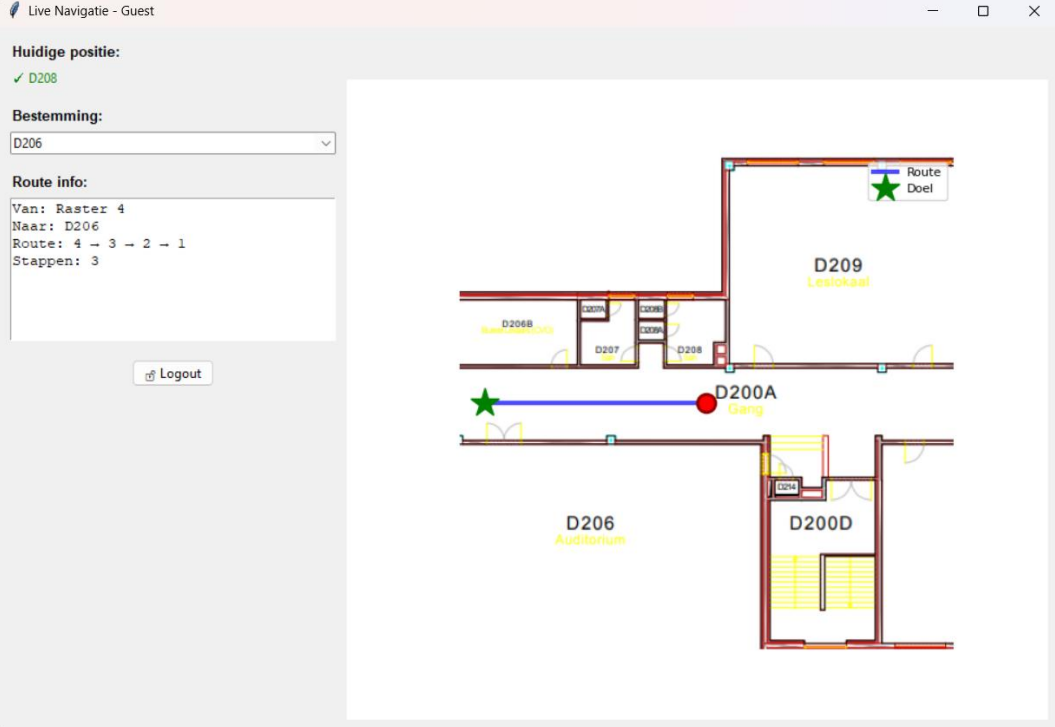Click the blue route line in the corridor
1055x727 pixels.
point(597,403)
